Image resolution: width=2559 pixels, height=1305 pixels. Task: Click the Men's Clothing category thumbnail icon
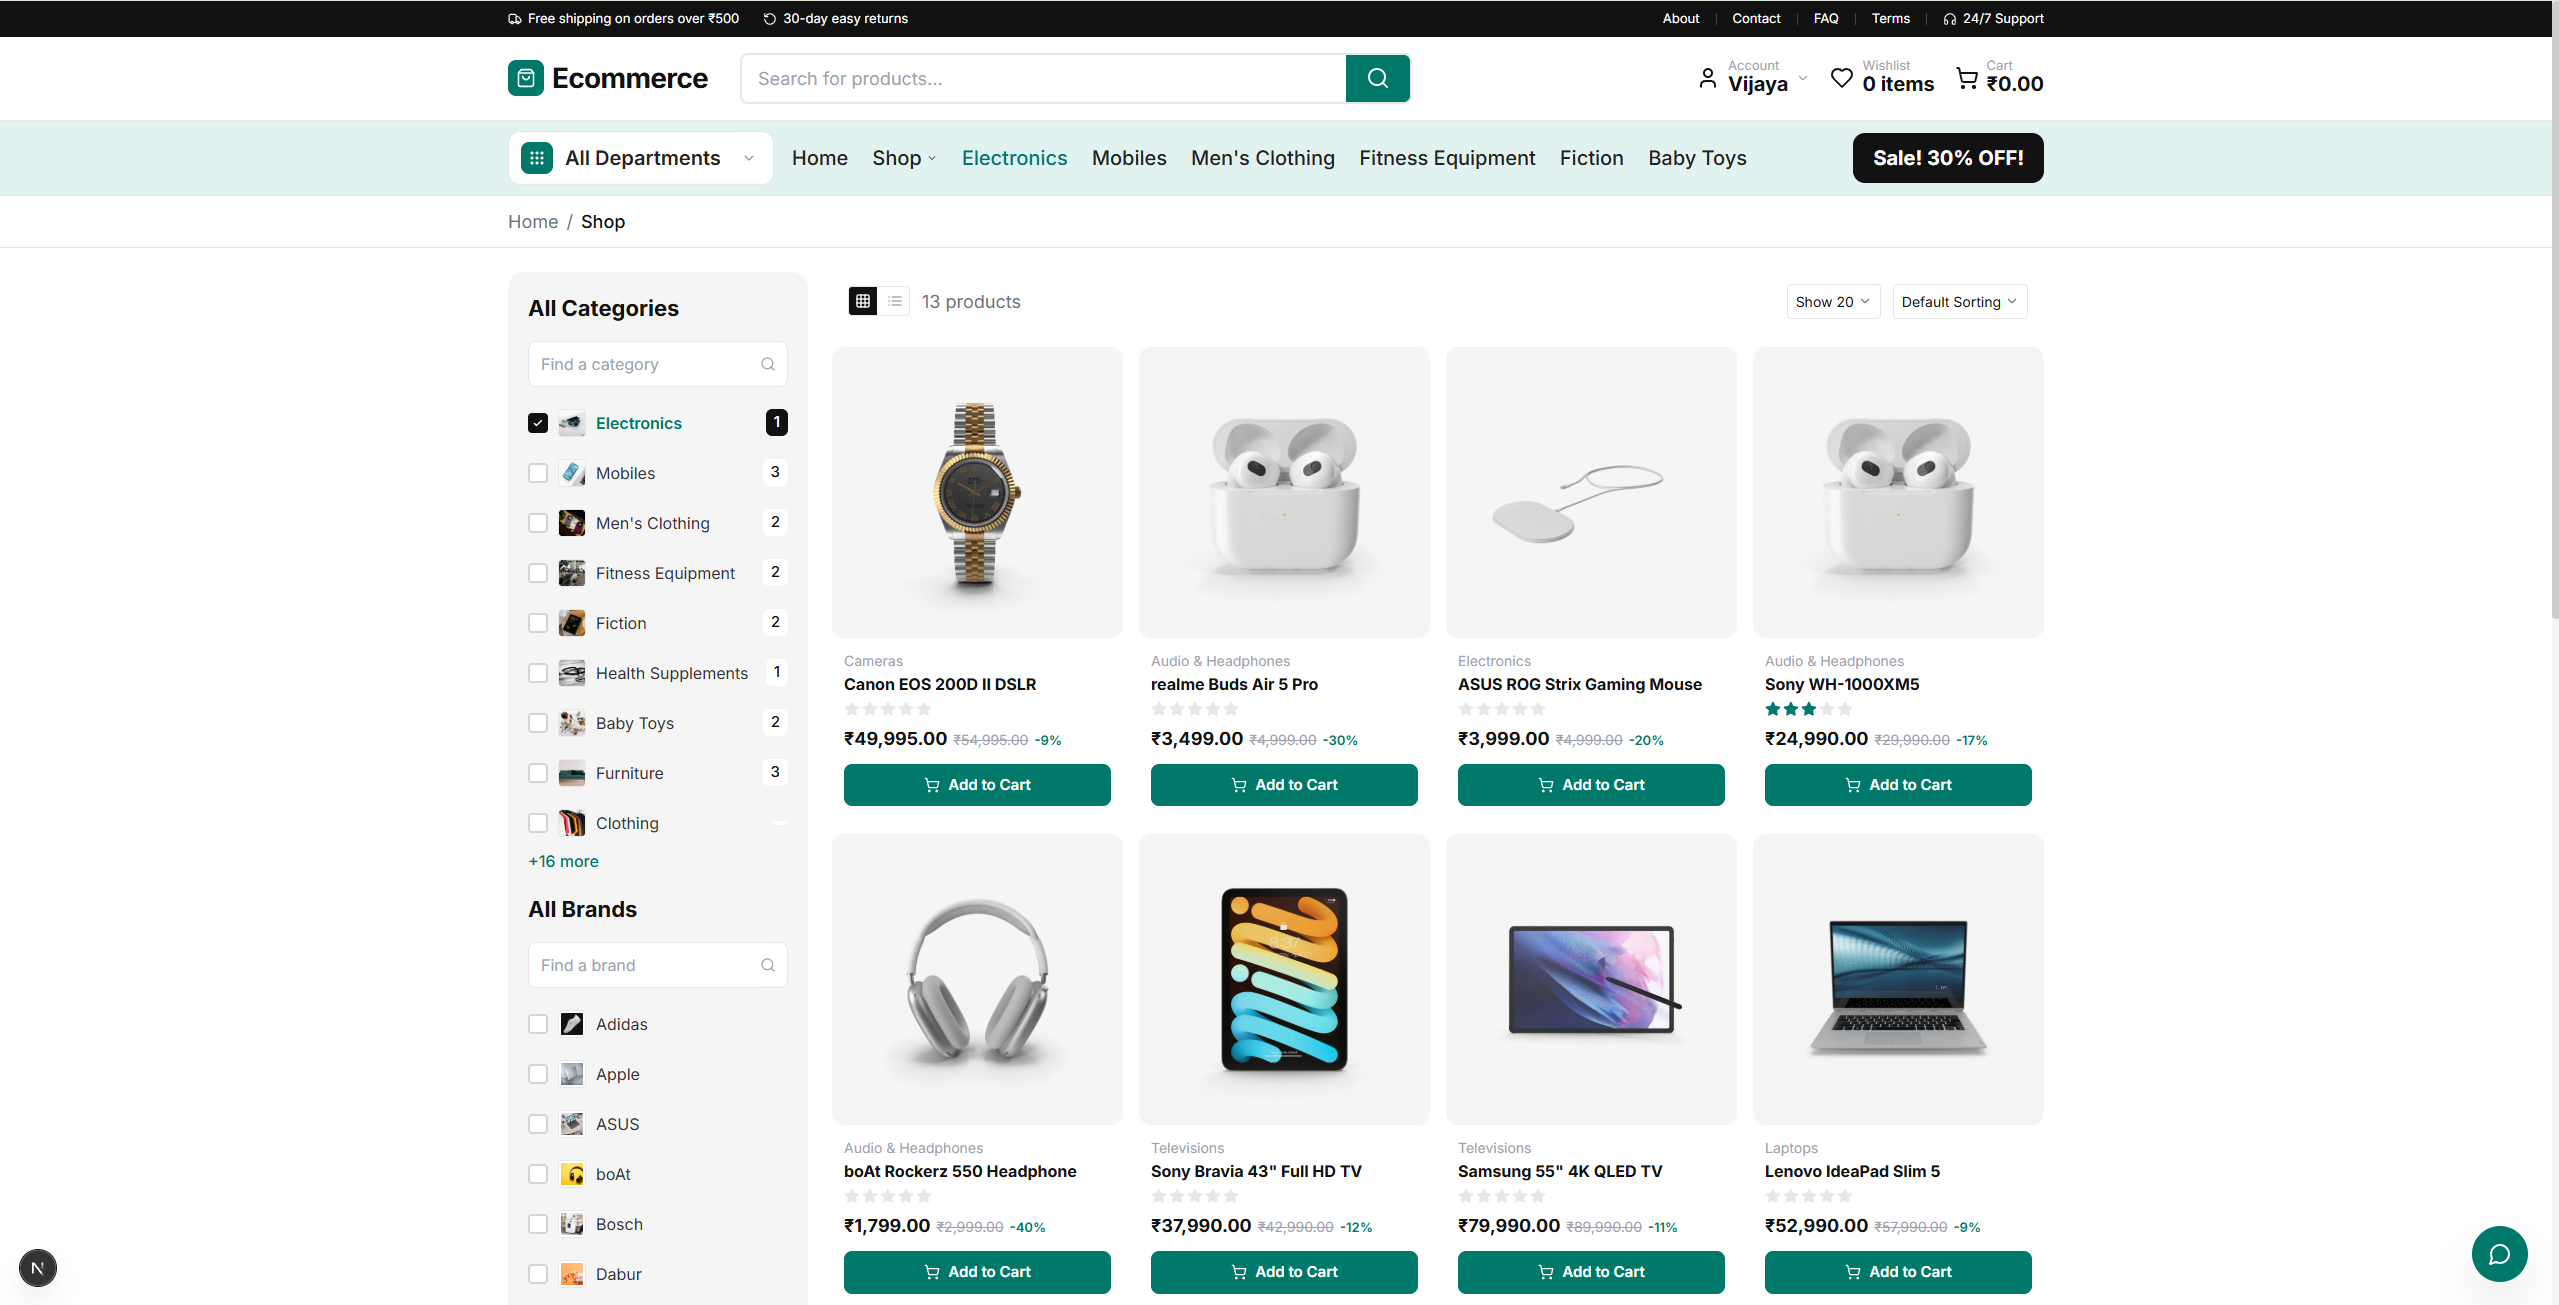coord(572,523)
